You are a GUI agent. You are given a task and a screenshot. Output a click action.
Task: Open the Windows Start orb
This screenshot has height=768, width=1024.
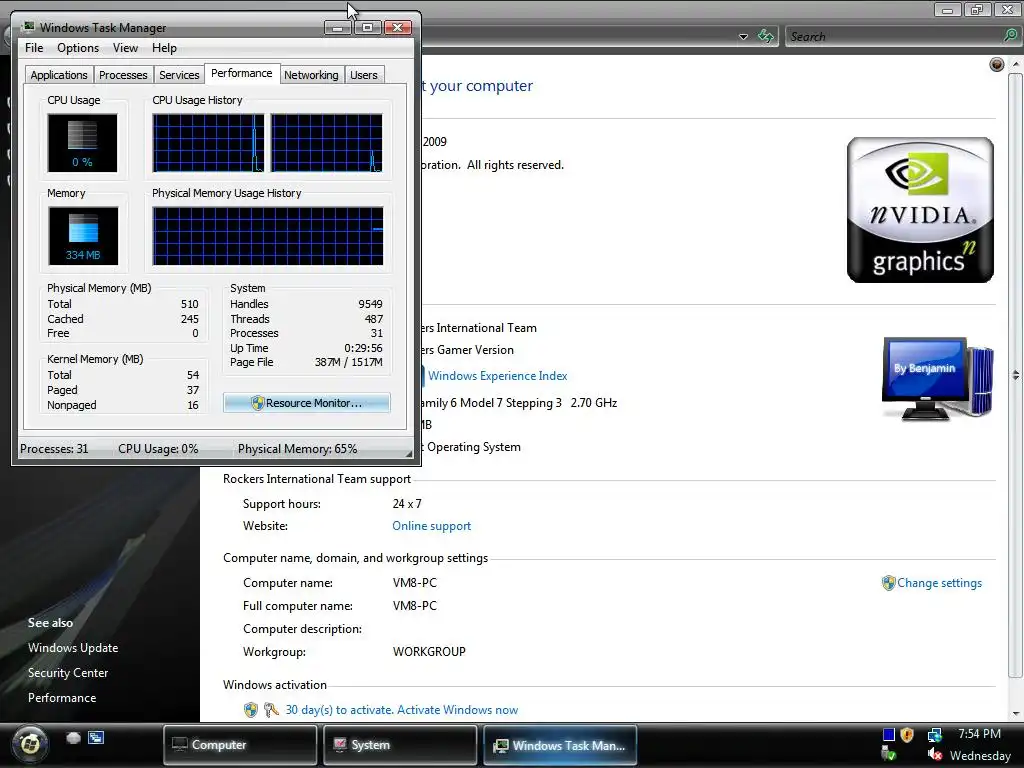(x=29, y=744)
